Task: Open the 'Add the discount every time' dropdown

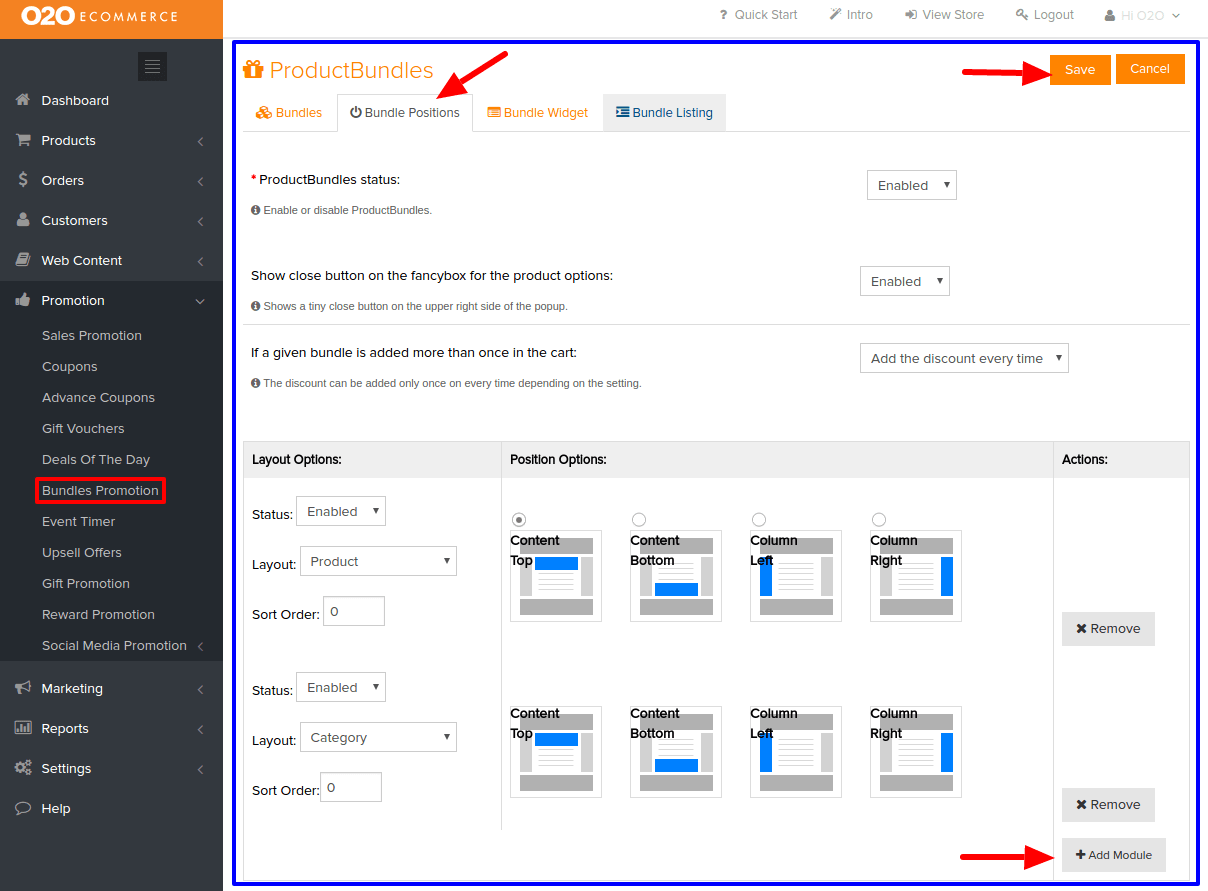Action: [x=964, y=358]
